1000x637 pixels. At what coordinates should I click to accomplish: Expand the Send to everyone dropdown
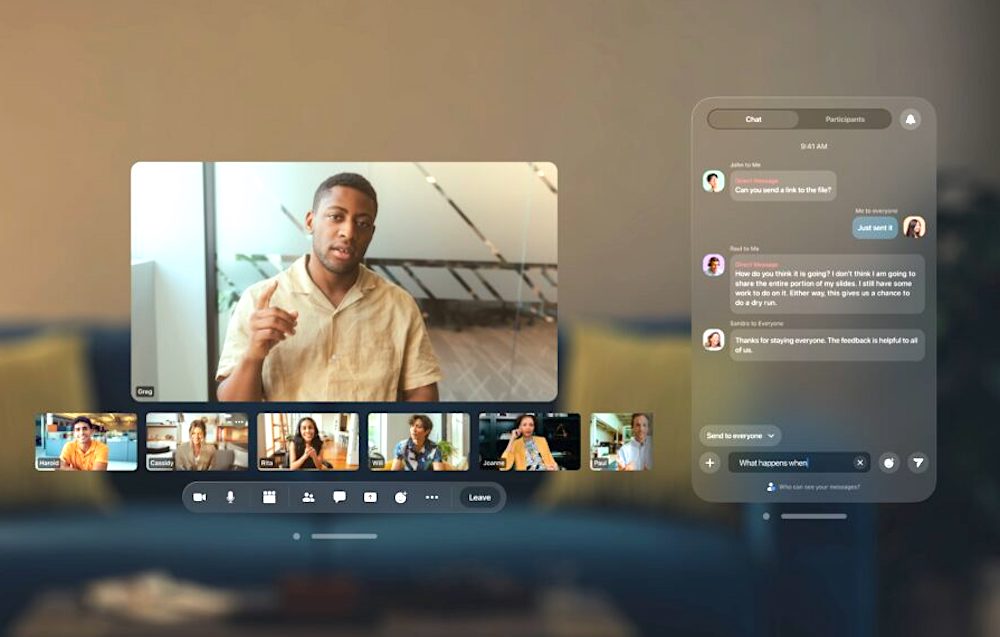741,435
